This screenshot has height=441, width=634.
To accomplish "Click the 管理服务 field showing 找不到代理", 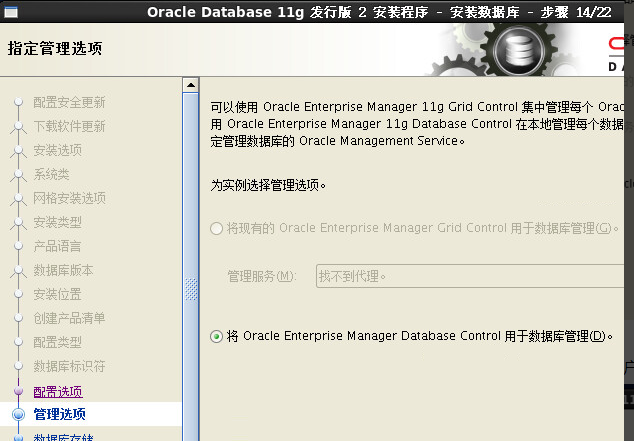I will [x=470, y=276].
